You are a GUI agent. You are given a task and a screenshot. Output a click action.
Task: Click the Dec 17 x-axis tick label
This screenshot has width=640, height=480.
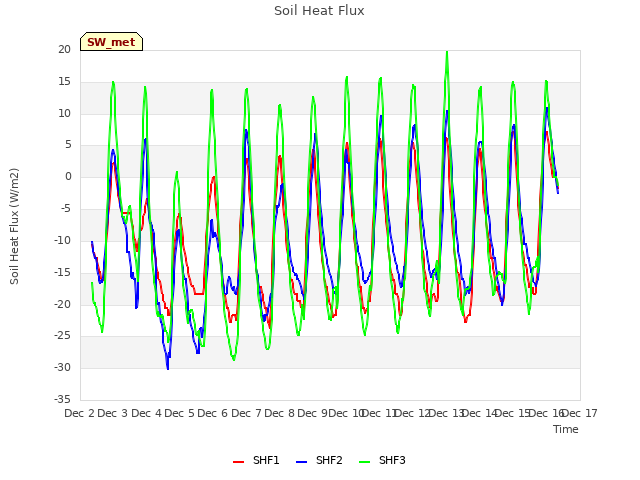pyautogui.click(x=582, y=413)
